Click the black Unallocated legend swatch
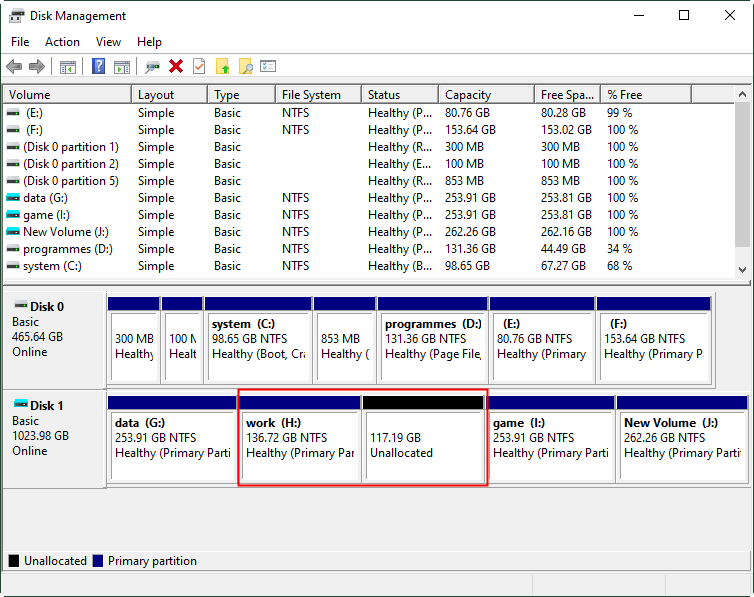The width and height of the screenshot is (754, 597). [x=14, y=560]
